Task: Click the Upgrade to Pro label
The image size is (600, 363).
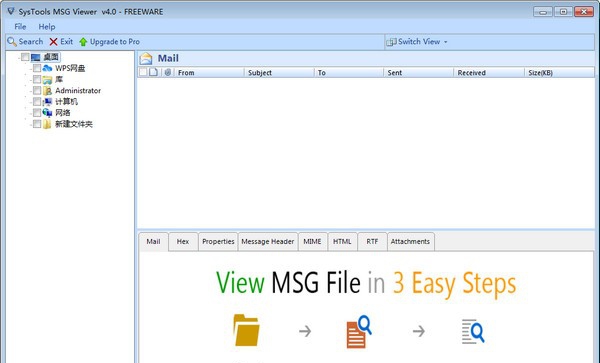Action: 115,42
